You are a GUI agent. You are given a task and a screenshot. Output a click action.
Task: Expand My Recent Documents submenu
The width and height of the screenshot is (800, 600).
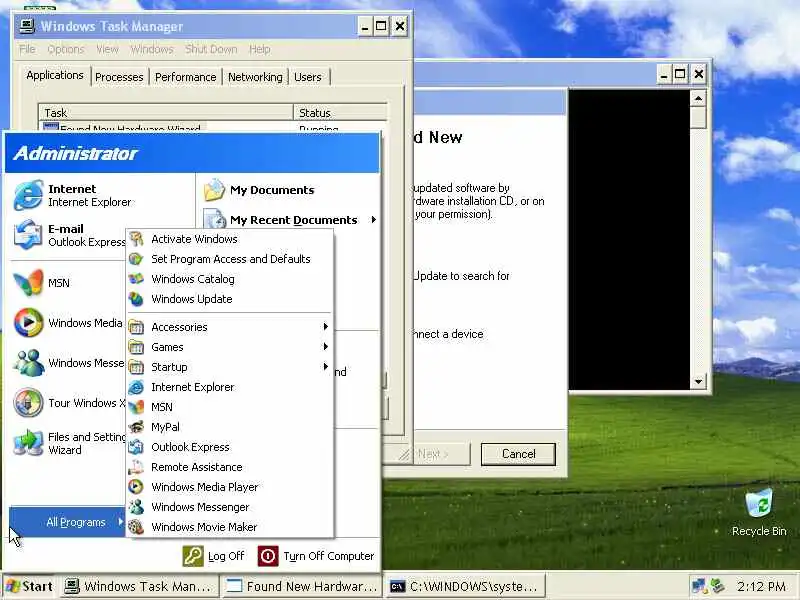(289, 220)
